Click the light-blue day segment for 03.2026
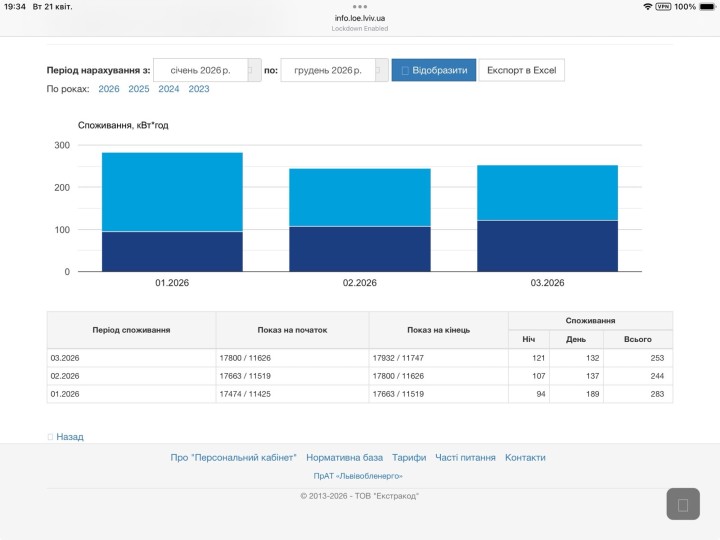 pos(547,193)
